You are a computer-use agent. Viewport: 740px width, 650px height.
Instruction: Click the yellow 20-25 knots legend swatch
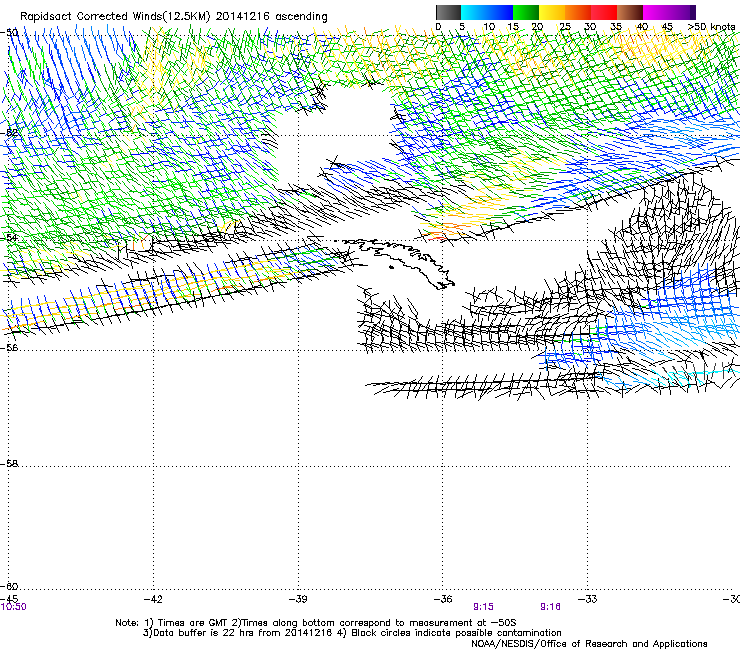click(552, 12)
